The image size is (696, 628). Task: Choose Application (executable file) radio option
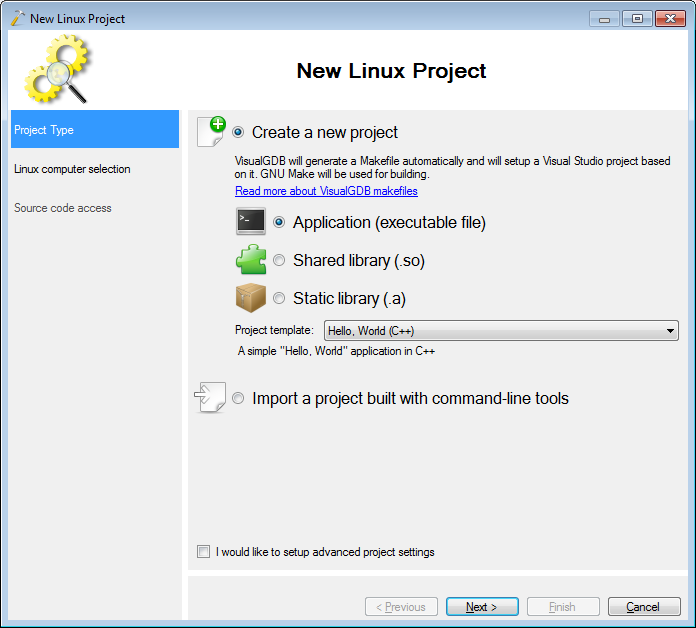tap(279, 222)
